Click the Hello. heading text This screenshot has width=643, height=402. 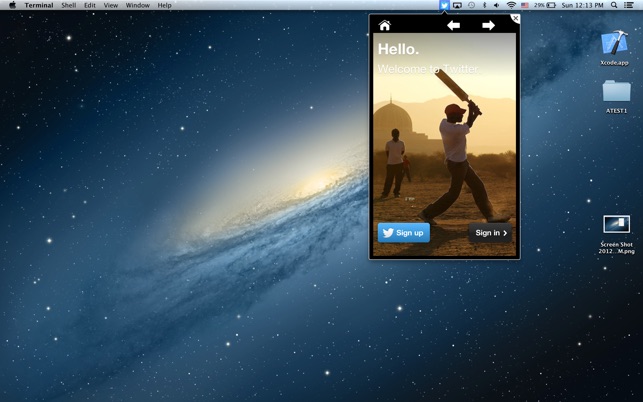(x=398, y=49)
